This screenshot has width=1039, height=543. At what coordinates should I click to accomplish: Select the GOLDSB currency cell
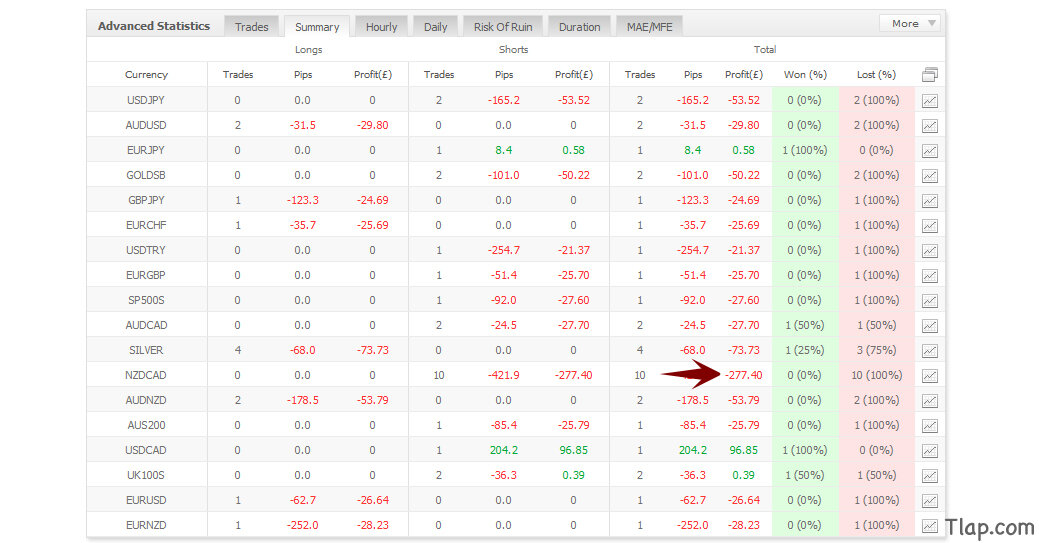(x=146, y=175)
